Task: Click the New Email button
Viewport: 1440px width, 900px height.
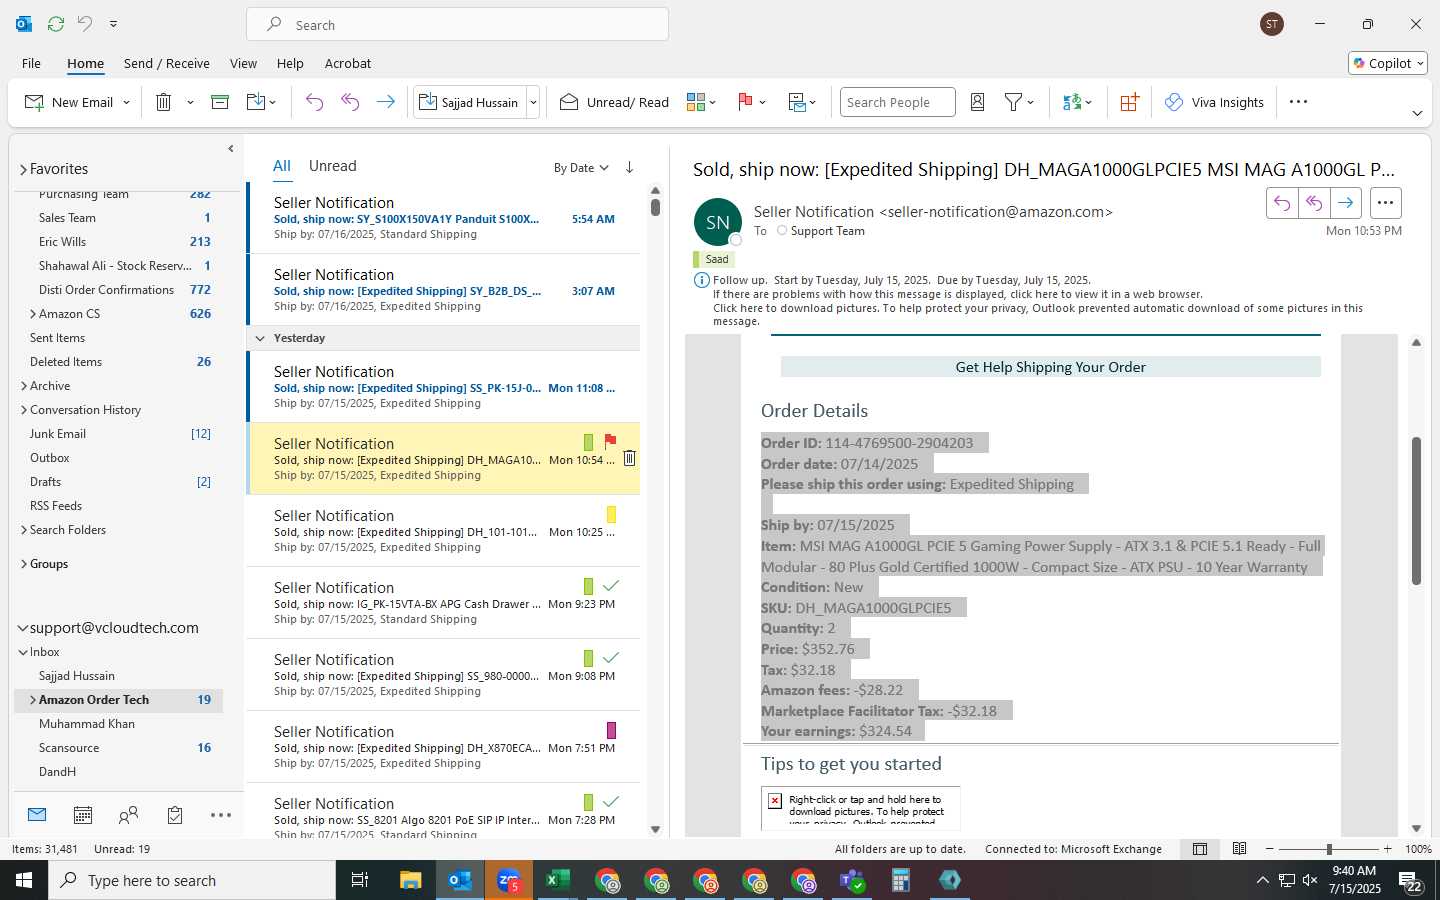Action: [x=69, y=102]
